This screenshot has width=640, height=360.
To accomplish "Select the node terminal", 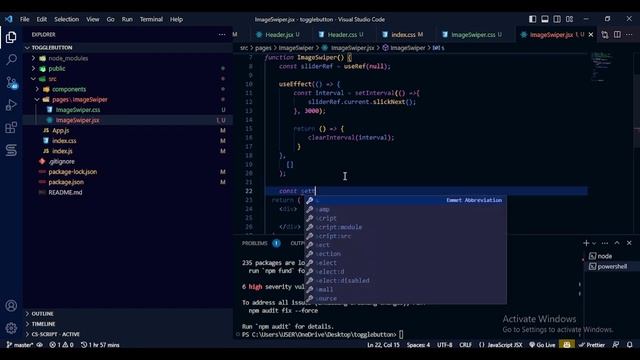I will (x=604, y=256).
